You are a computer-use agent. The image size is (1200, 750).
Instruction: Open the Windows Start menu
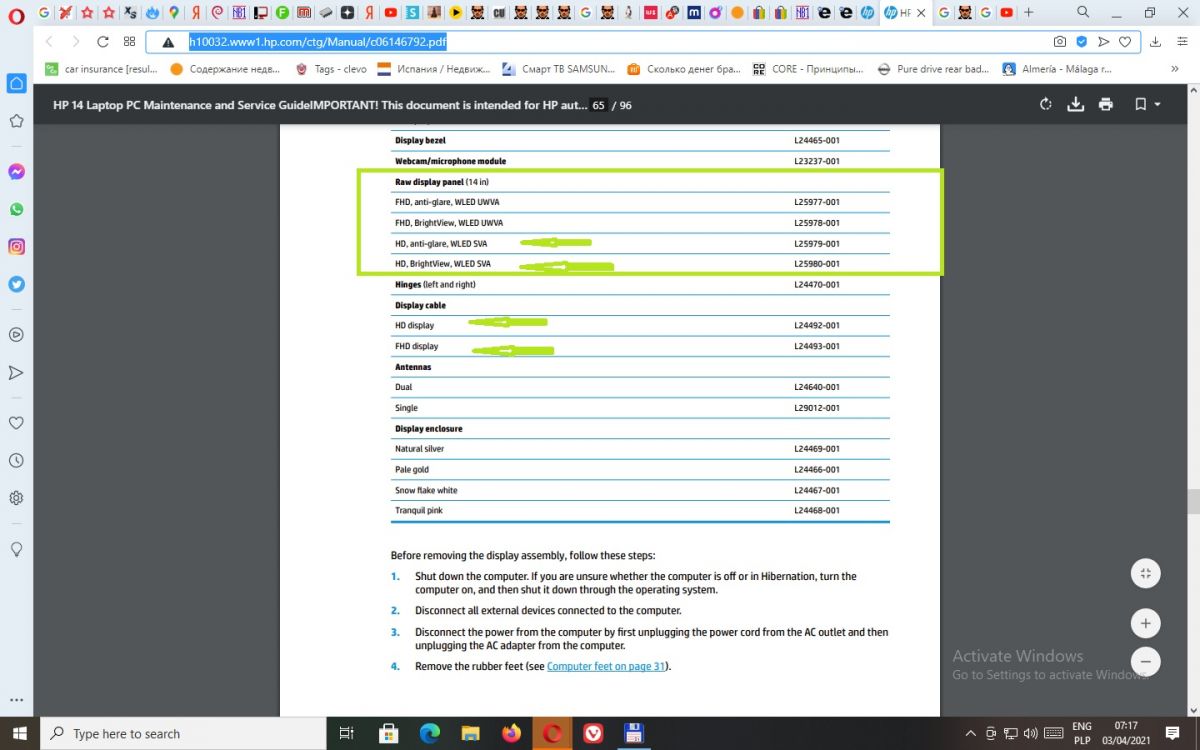coord(19,733)
